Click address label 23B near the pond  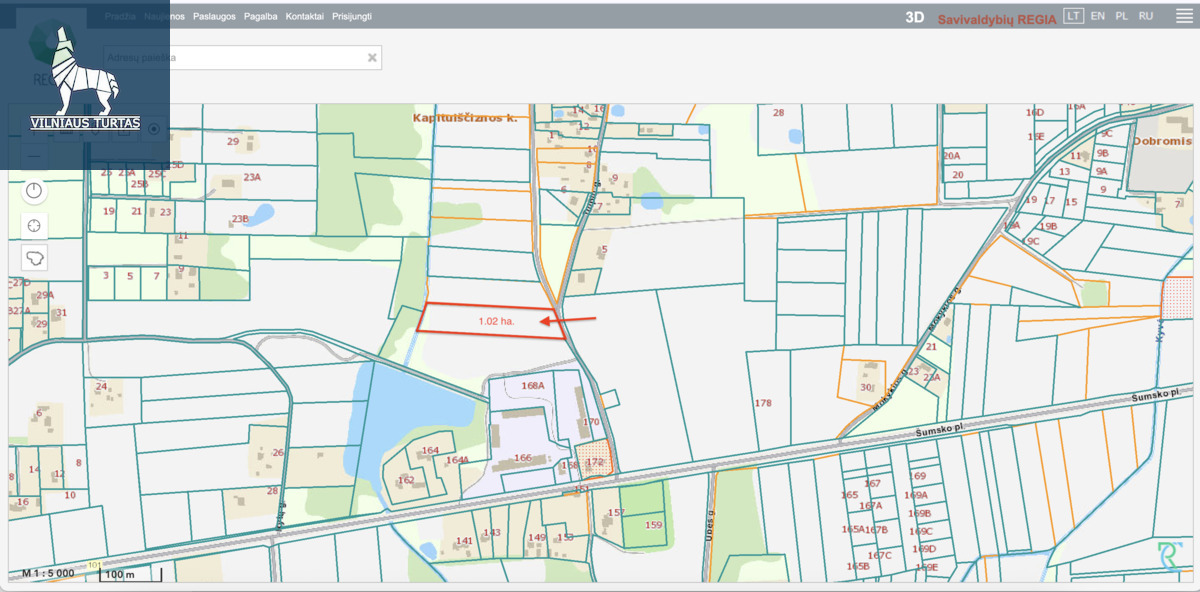(x=239, y=218)
